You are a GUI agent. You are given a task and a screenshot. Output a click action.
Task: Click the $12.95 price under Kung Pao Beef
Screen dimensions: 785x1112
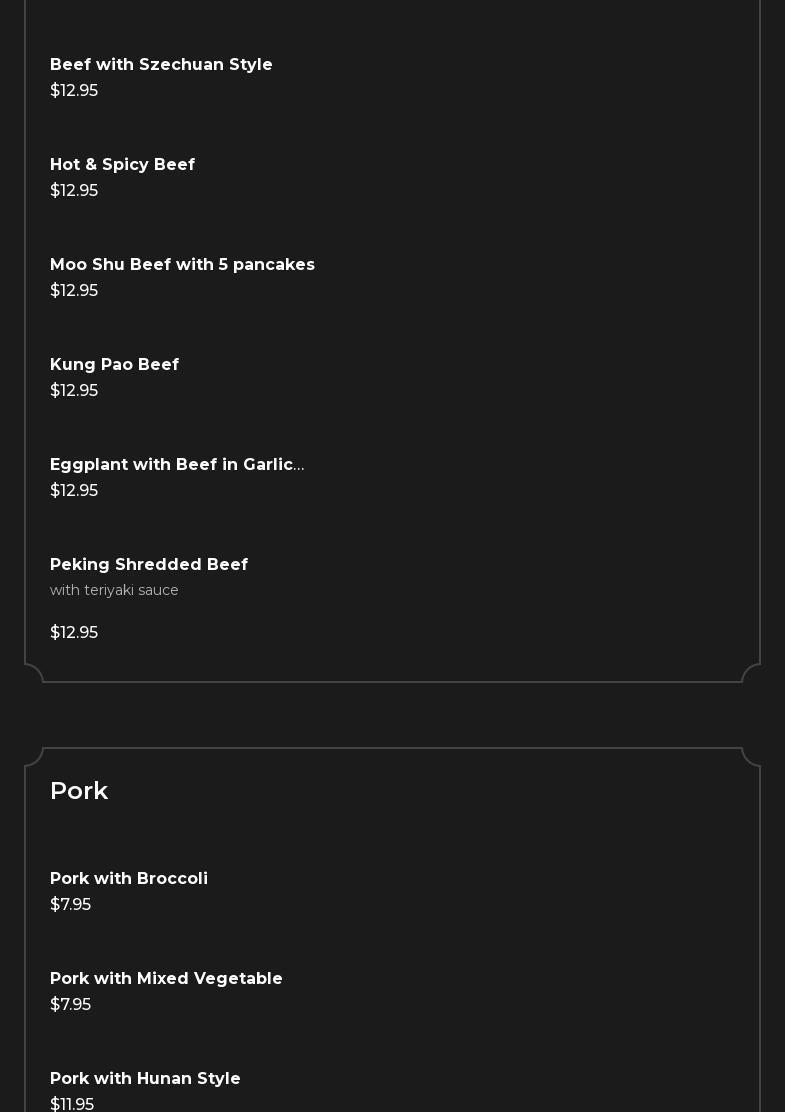(74, 390)
